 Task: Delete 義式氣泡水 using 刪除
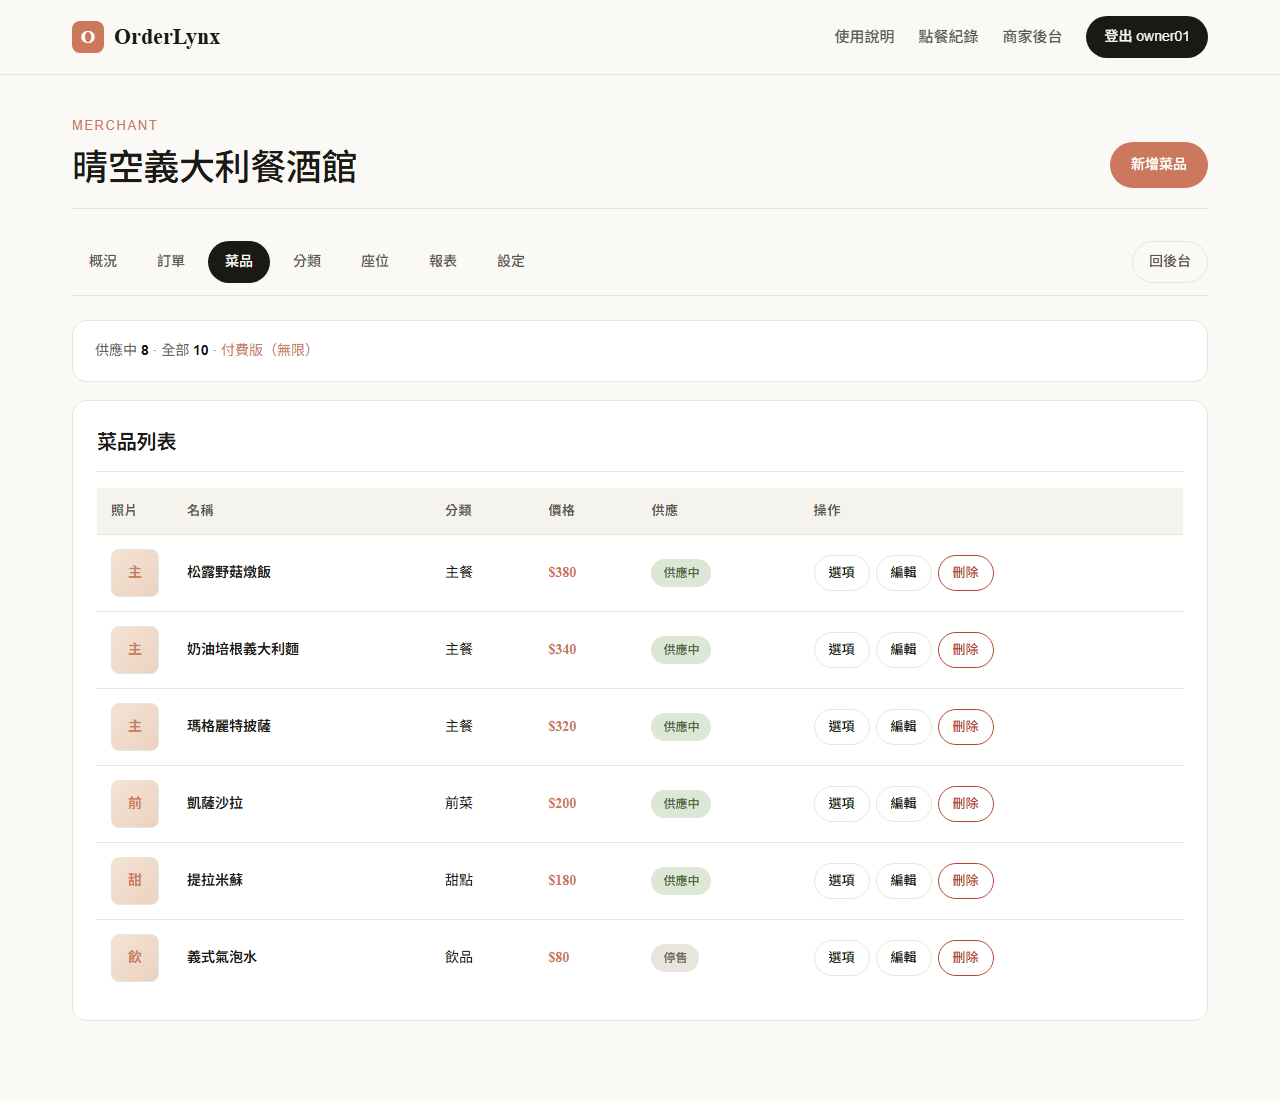(x=966, y=958)
